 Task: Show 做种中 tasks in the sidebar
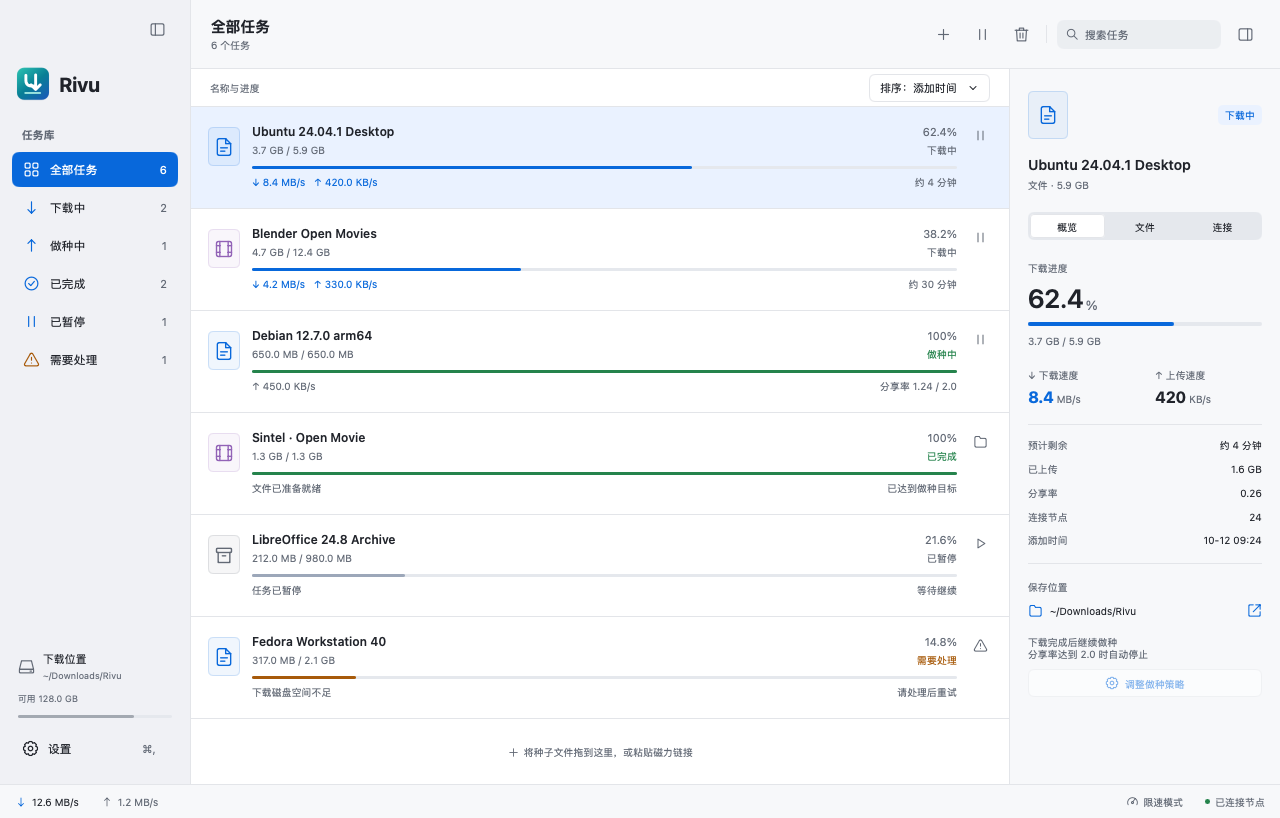[x=95, y=246]
